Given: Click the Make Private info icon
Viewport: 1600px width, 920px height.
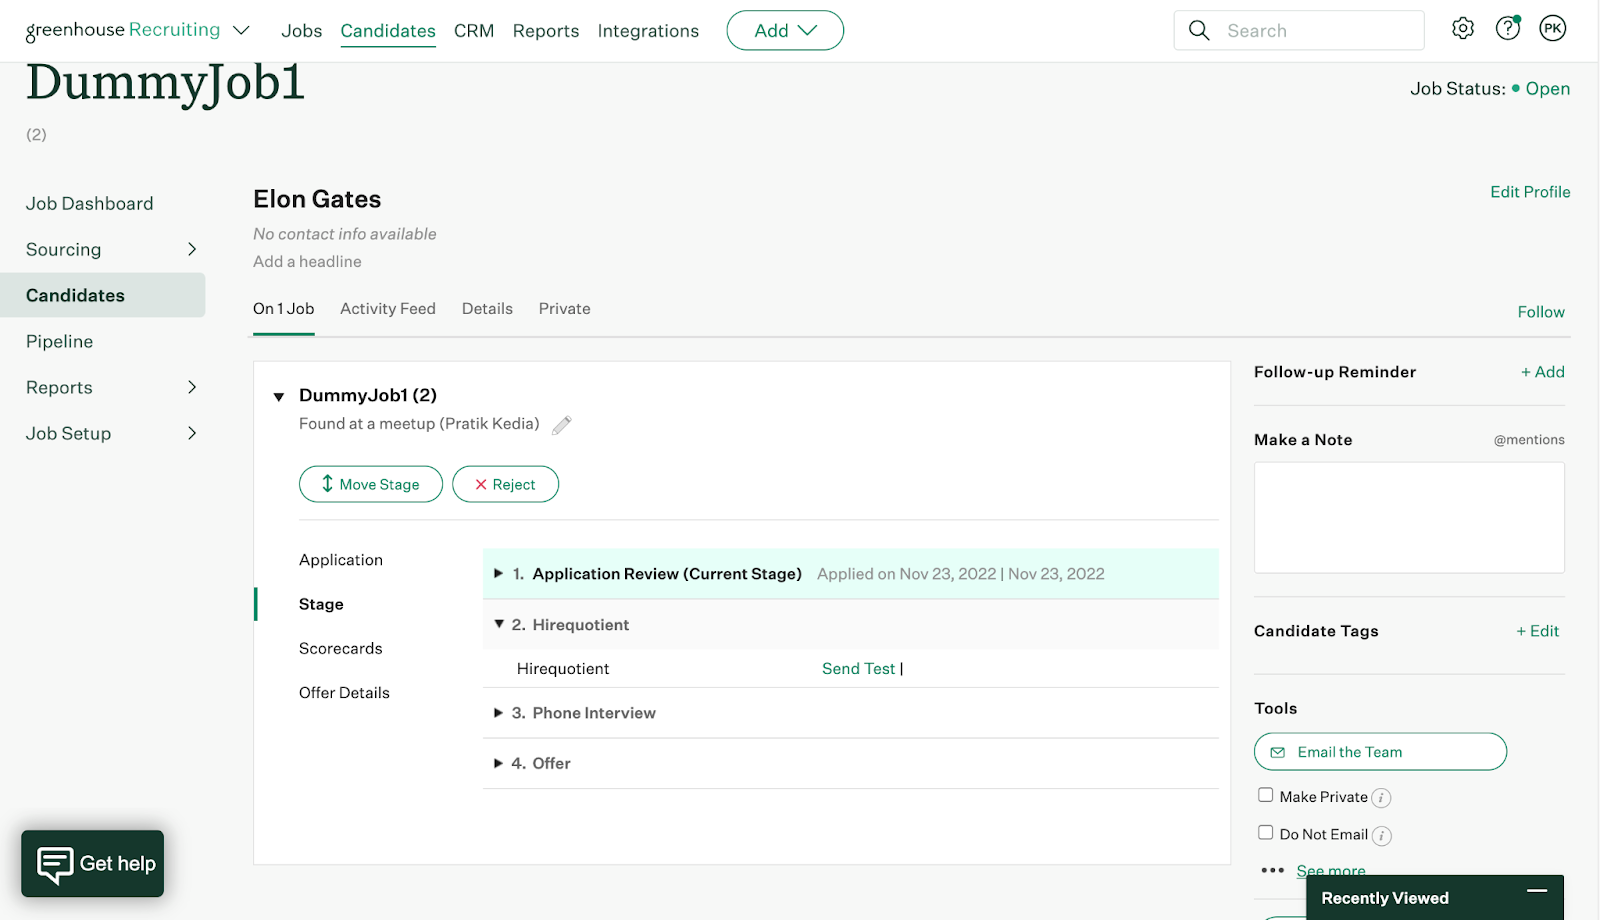Looking at the screenshot, I should click(1381, 798).
